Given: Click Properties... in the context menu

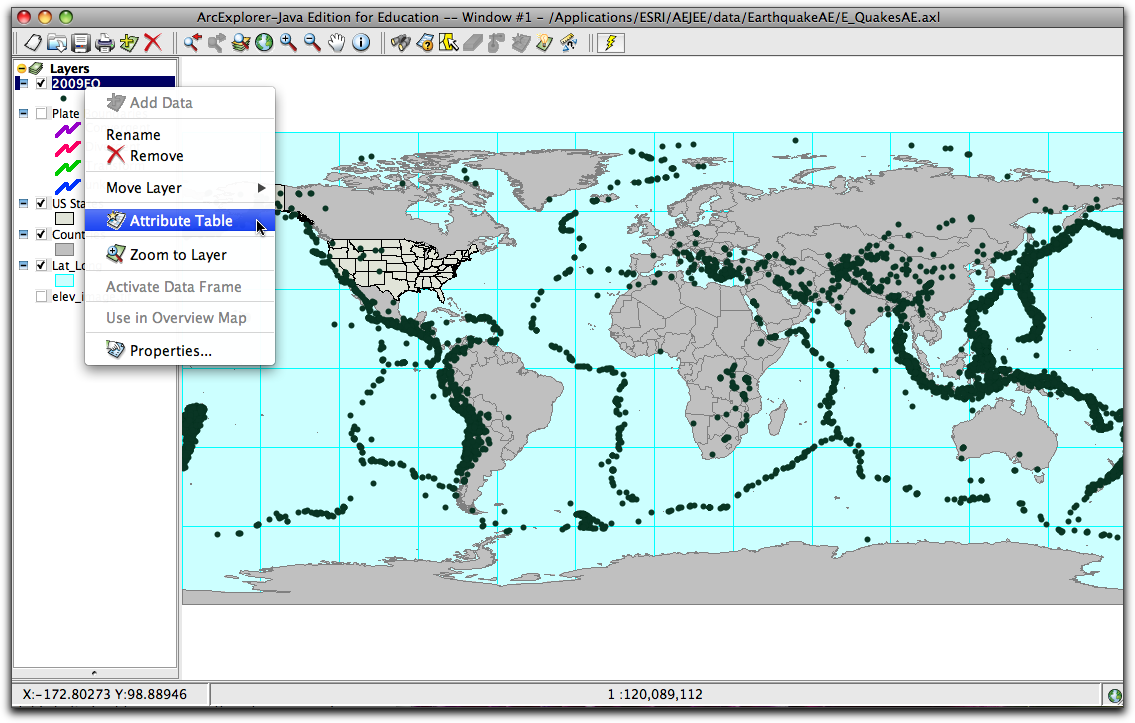Looking at the screenshot, I should tap(170, 350).
